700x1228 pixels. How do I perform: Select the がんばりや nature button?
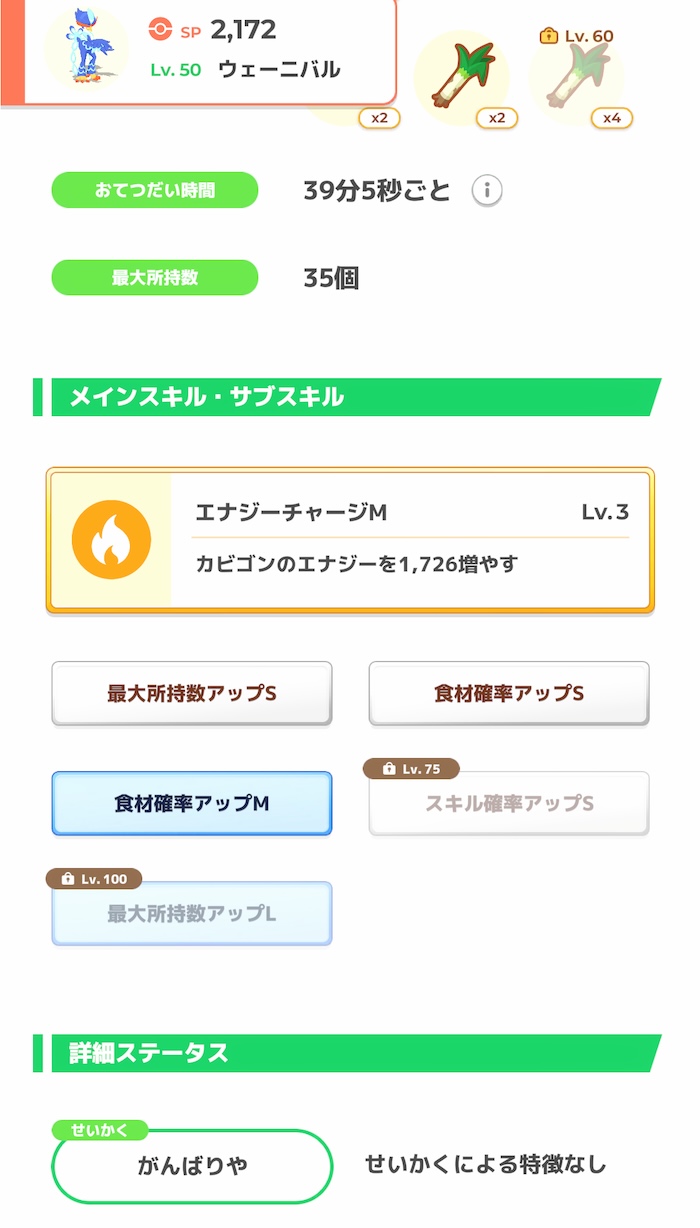[x=191, y=1166]
